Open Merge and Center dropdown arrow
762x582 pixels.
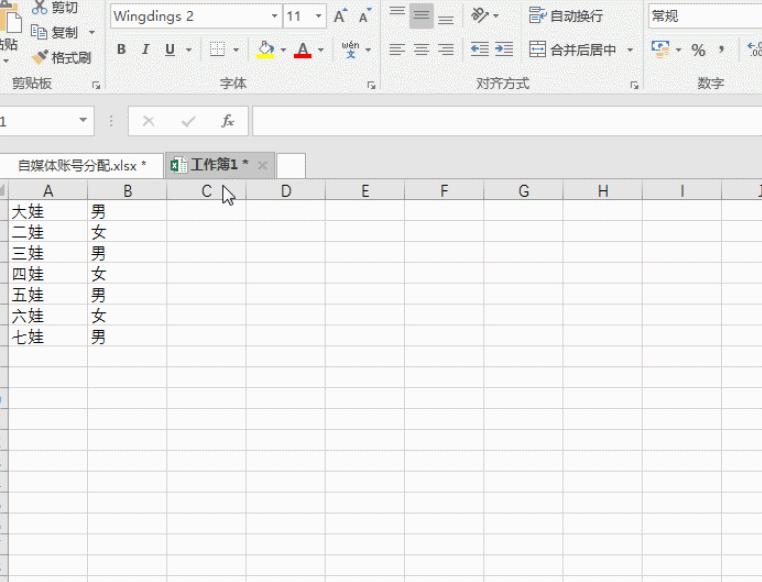pos(630,50)
